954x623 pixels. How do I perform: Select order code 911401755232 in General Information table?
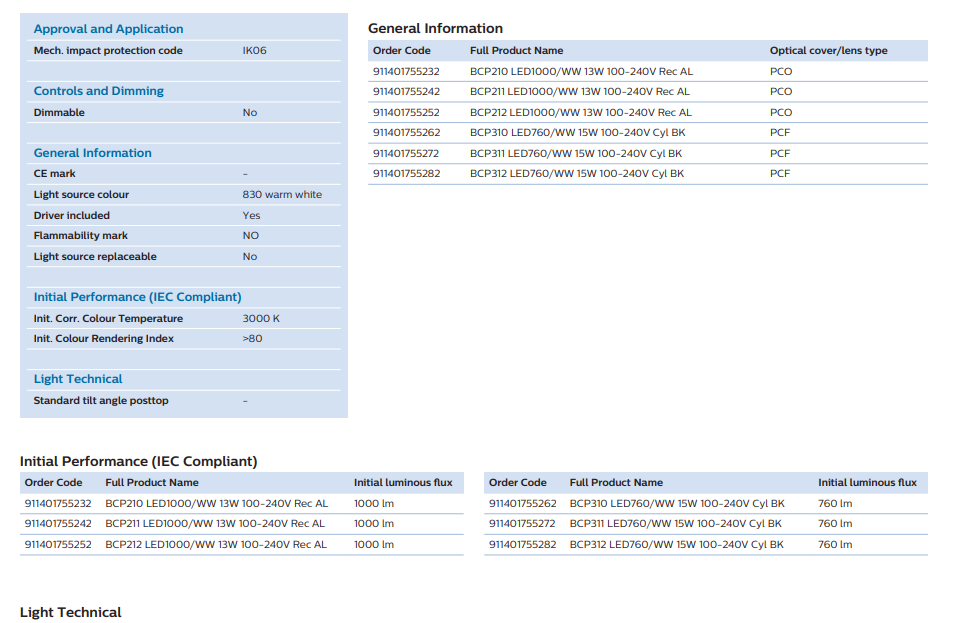tap(406, 71)
